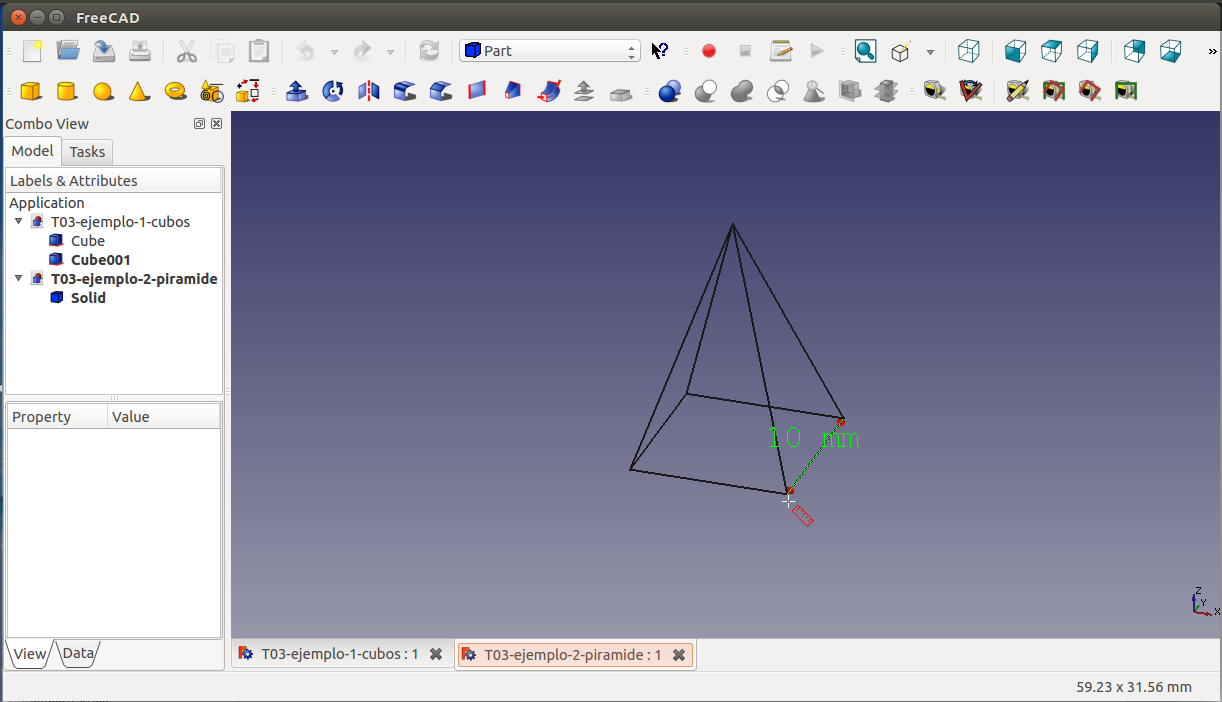Close the T03-ejemplo-2-piramide document tab
Screen dimensions: 1222x702
tap(679, 655)
